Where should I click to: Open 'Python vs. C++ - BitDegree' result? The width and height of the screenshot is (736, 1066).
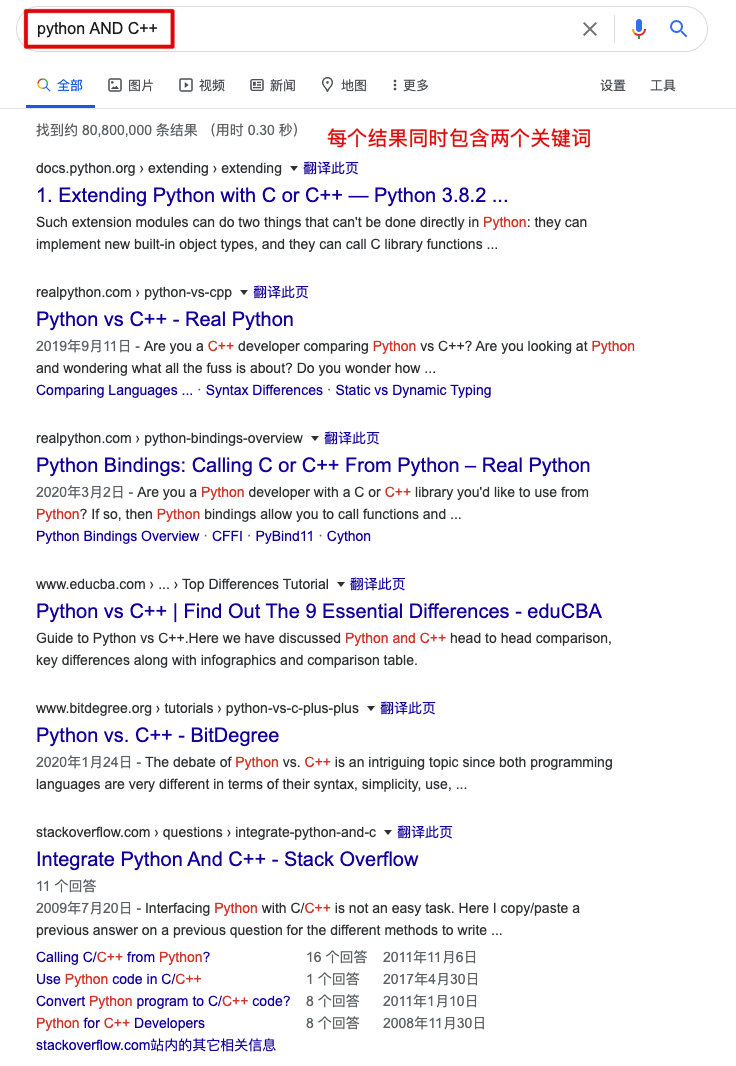[x=157, y=736]
